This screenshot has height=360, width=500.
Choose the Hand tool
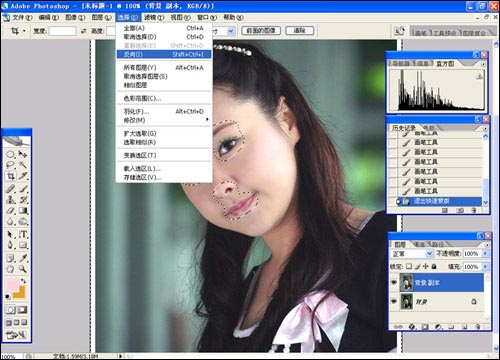pyautogui.click(x=10, y=269)
